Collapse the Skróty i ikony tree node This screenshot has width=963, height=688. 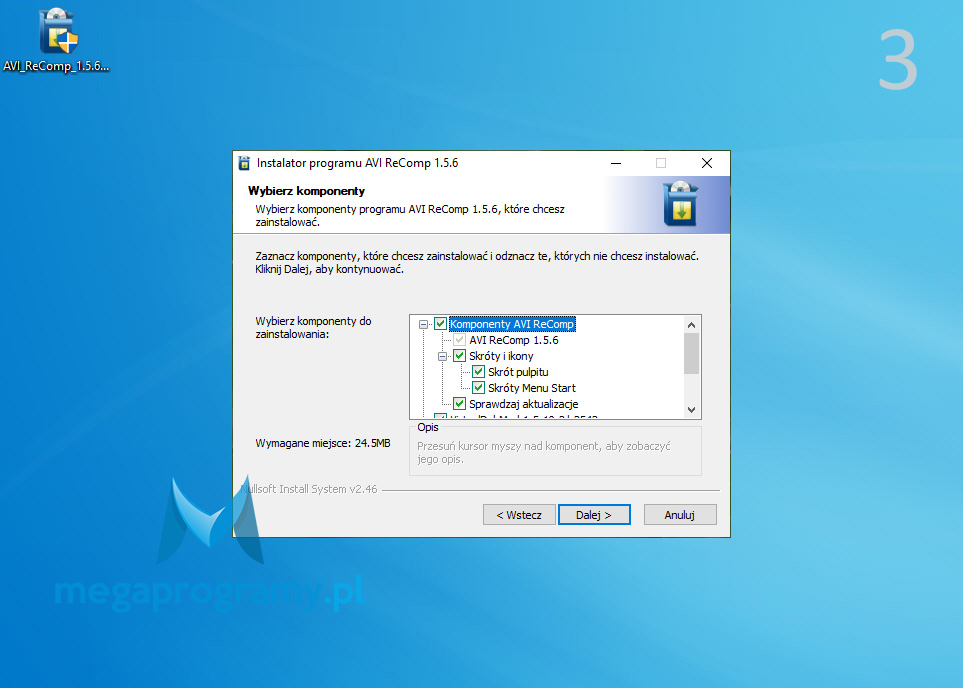click(x=442, y=356)
